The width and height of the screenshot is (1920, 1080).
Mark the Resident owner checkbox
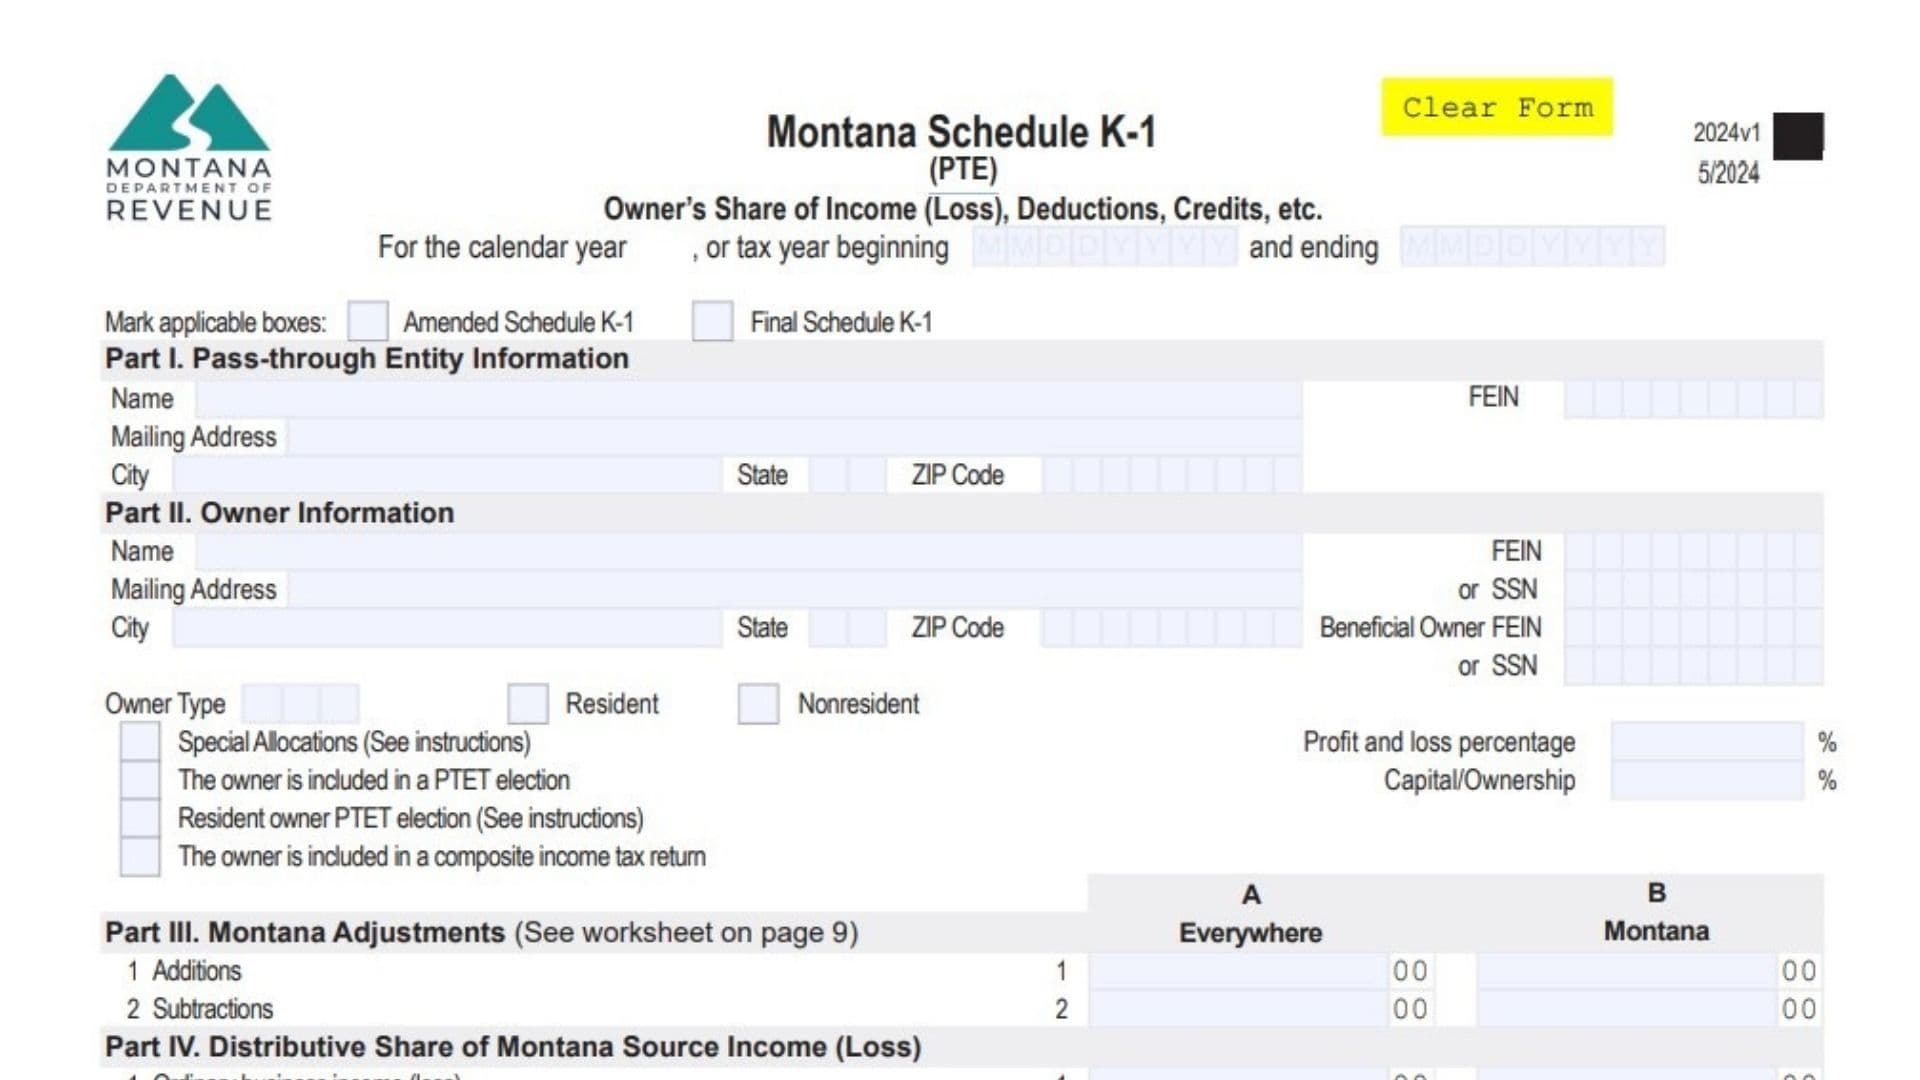[527, 703]
